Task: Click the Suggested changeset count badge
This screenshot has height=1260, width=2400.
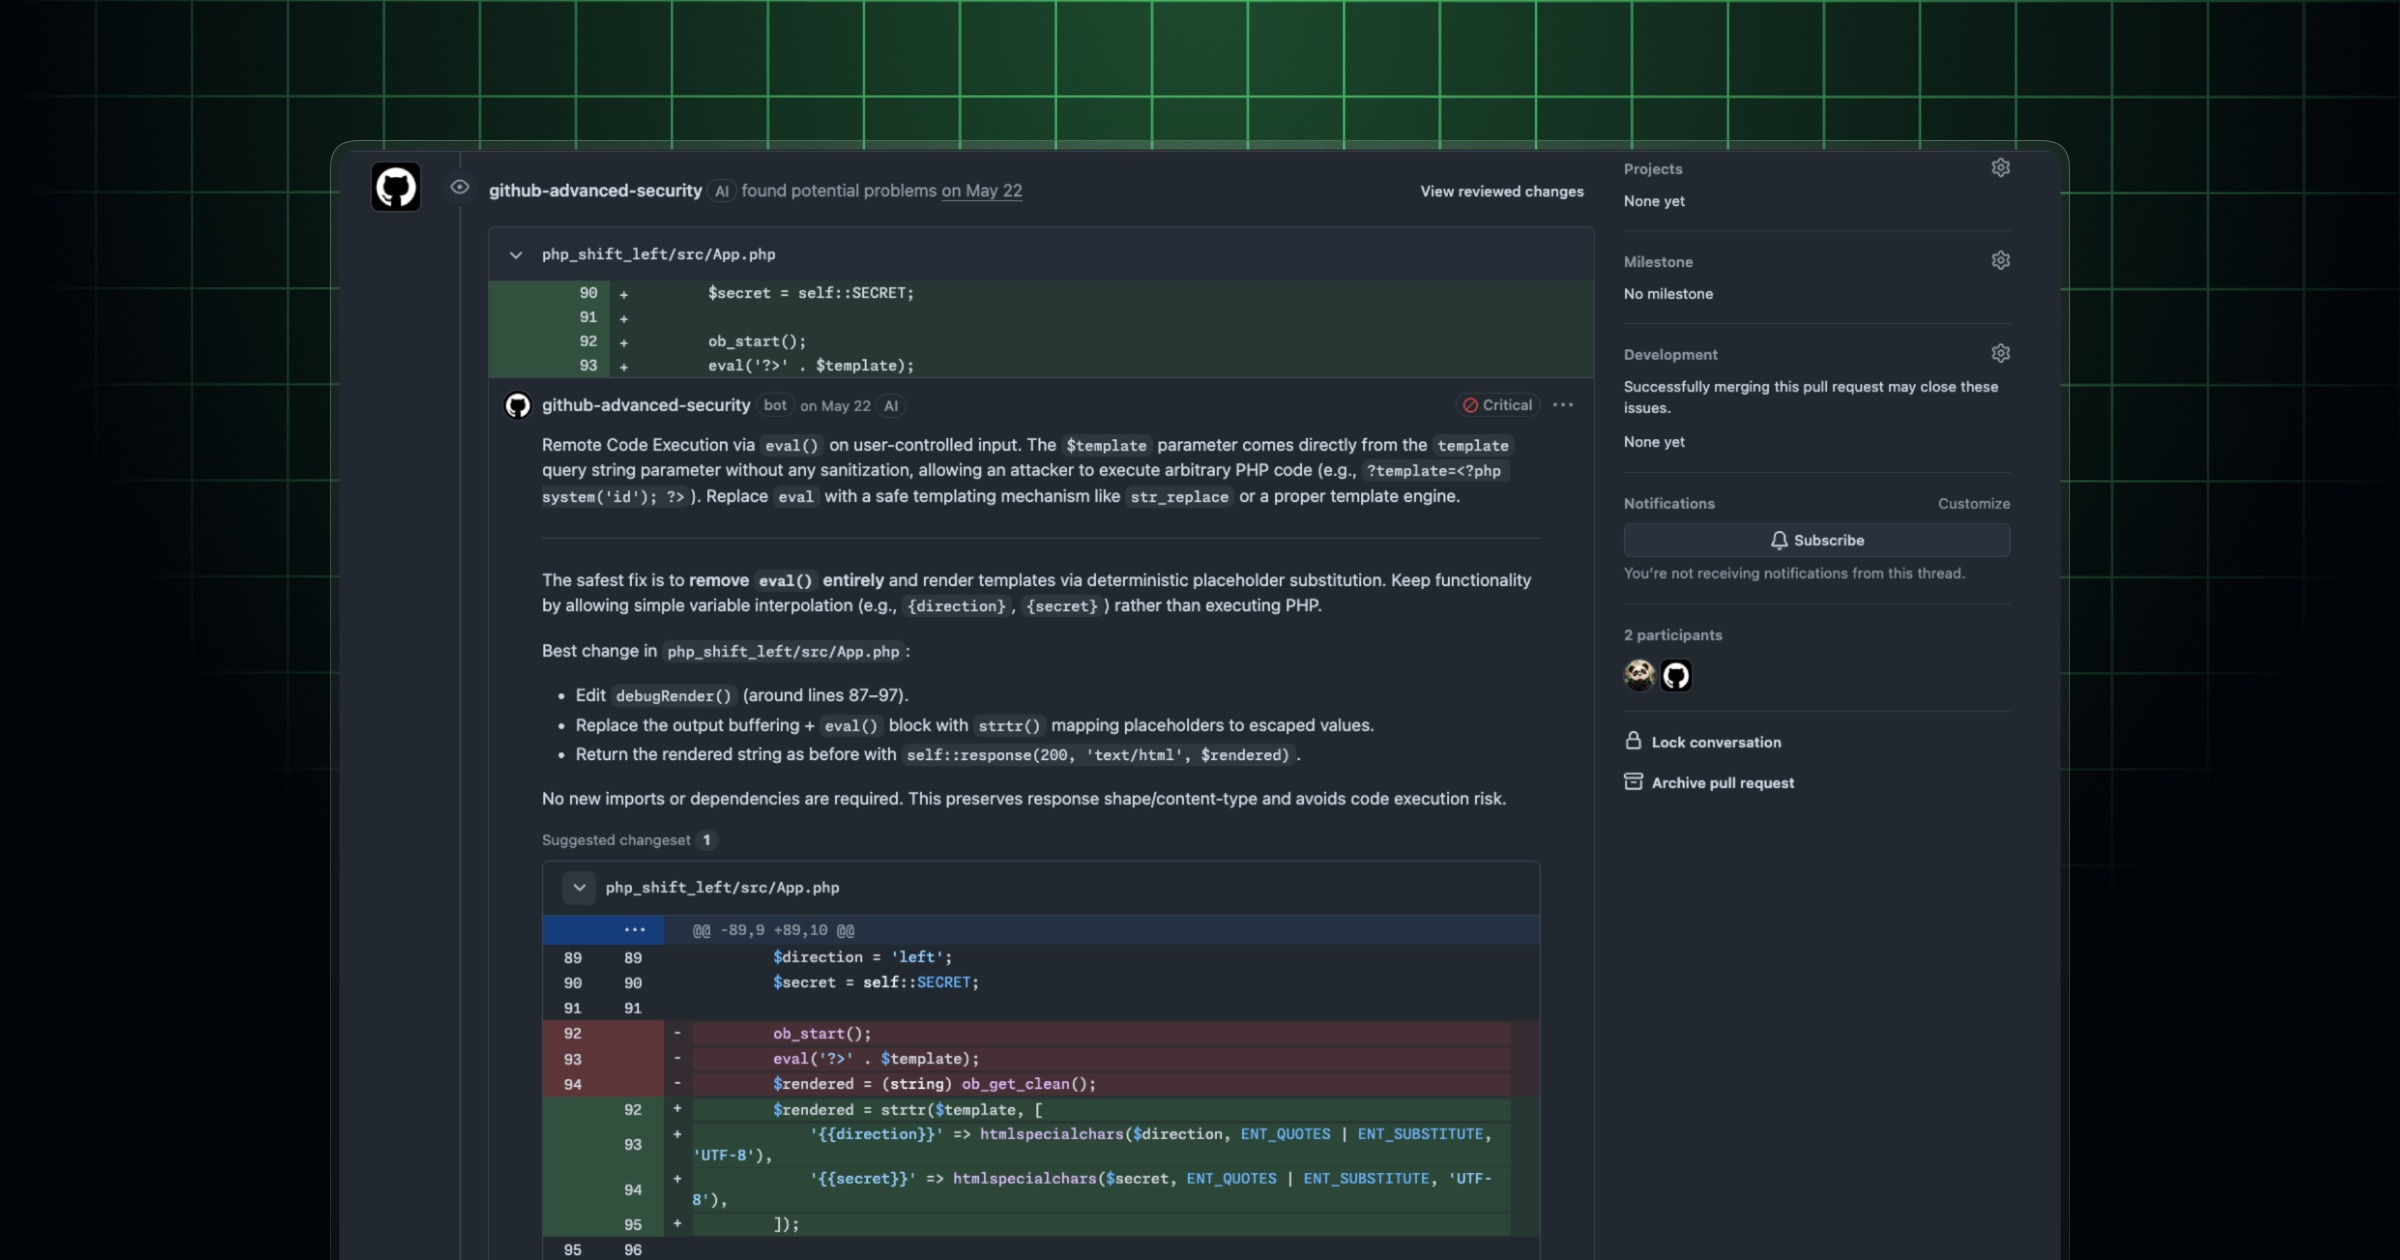Action: click(x=706, y=840)
